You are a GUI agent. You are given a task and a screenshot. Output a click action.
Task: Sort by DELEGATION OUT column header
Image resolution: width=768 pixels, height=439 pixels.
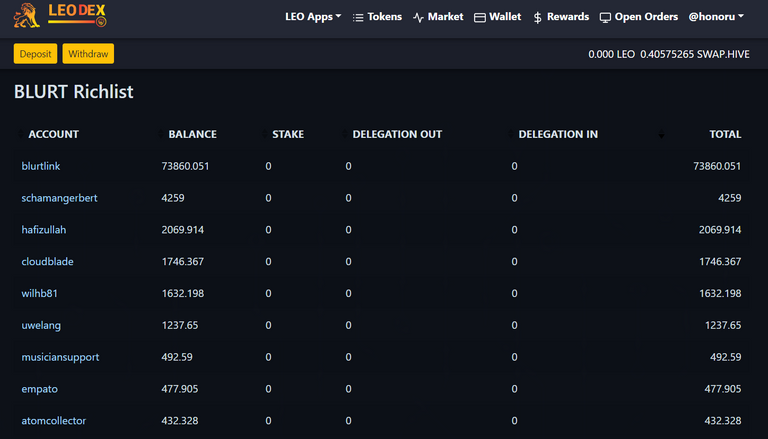click(397, 134)
